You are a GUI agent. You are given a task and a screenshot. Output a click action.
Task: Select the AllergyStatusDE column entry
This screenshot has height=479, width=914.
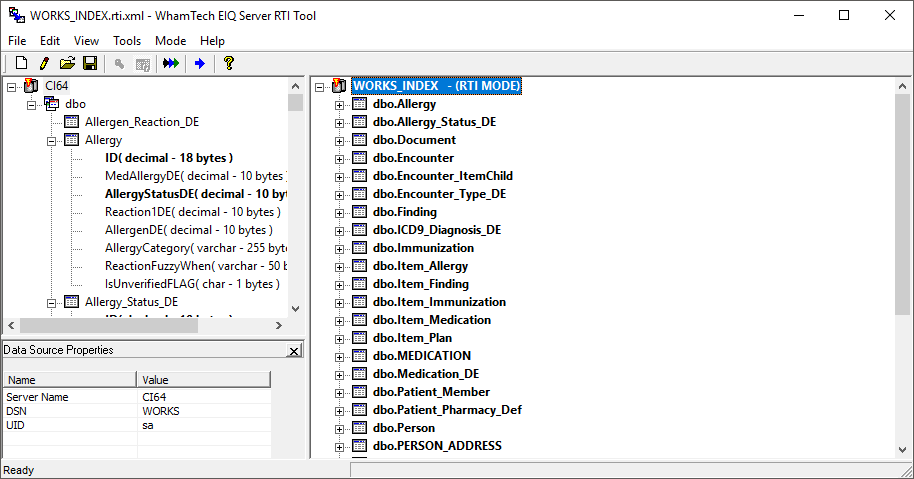(195, 194)
